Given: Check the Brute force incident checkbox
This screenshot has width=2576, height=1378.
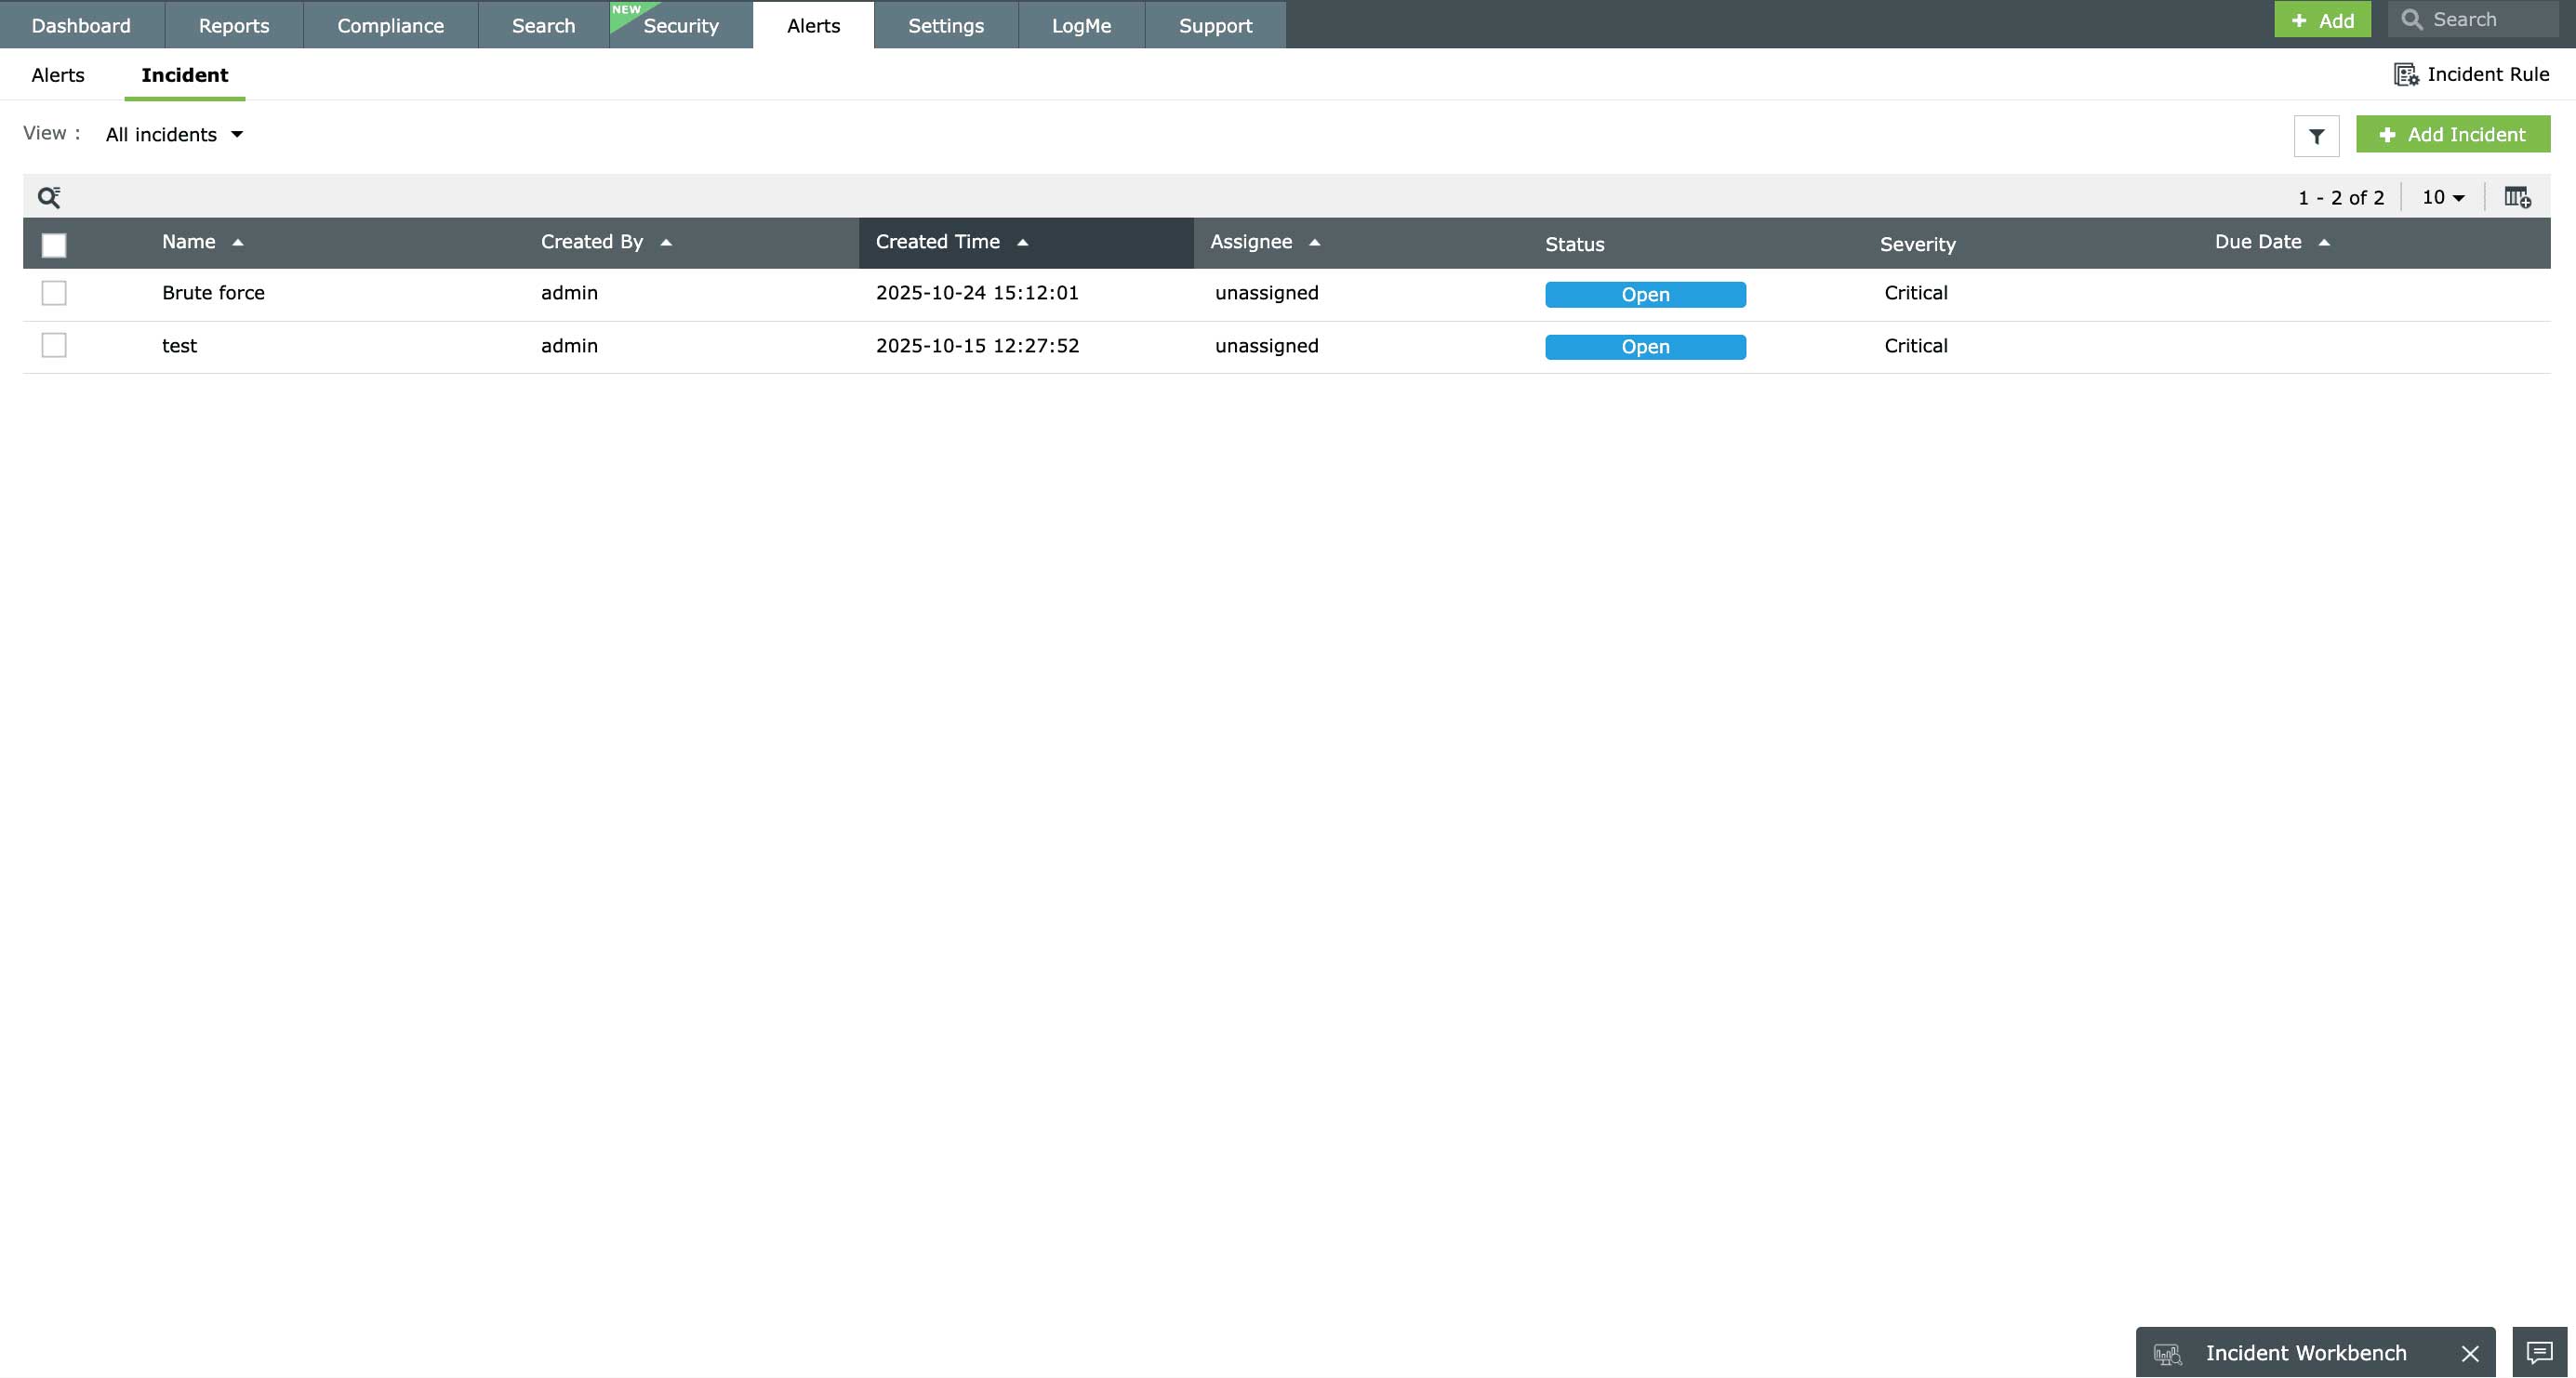Looking at the screenshot, I should [x=54, y=293].
